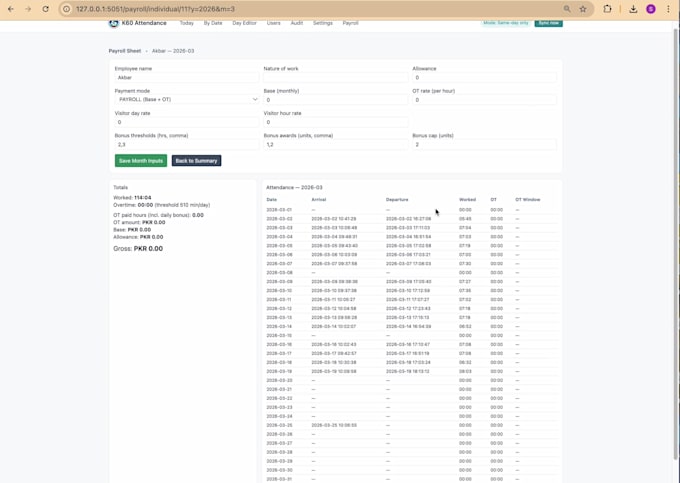
Task: Click the 2026-03-05 departure time cell
Action: (x=409, y=246)
